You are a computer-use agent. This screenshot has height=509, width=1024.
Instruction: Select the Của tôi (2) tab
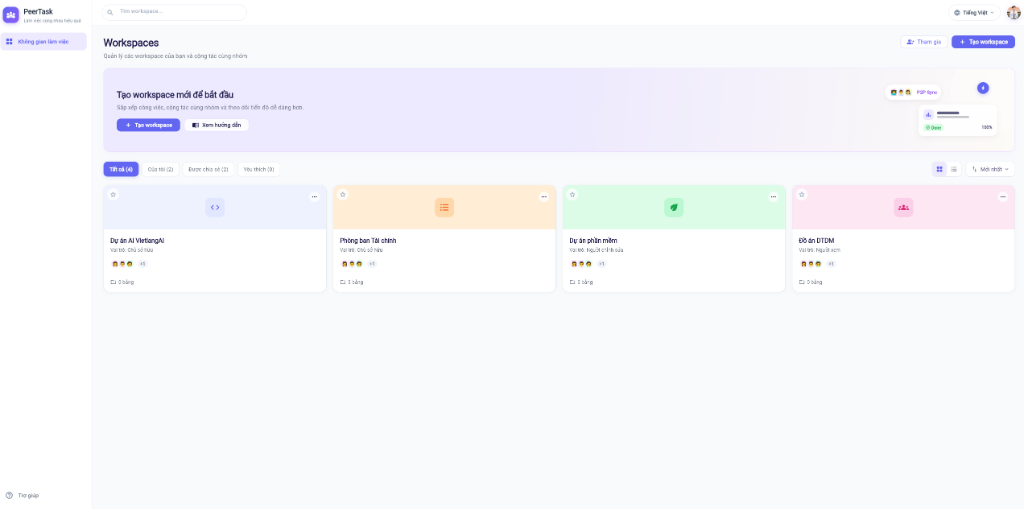[160, 169]
